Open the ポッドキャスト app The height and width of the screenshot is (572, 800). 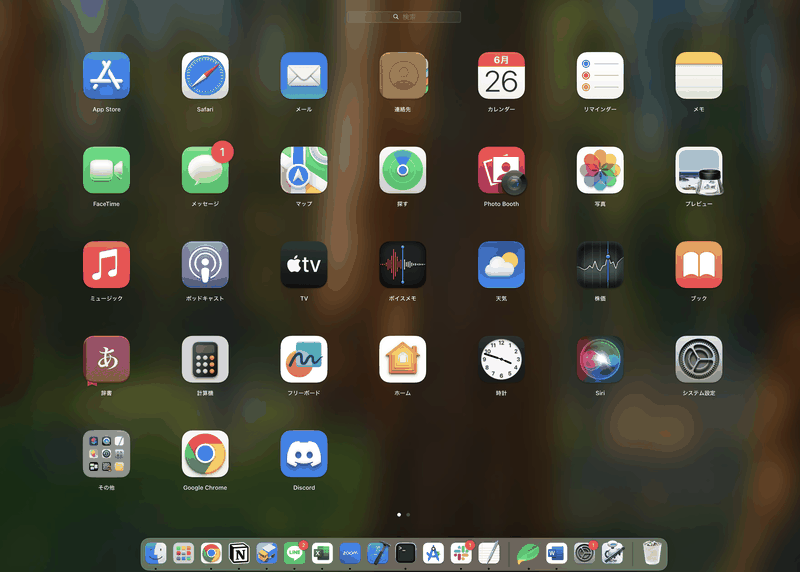coord(205,264)
